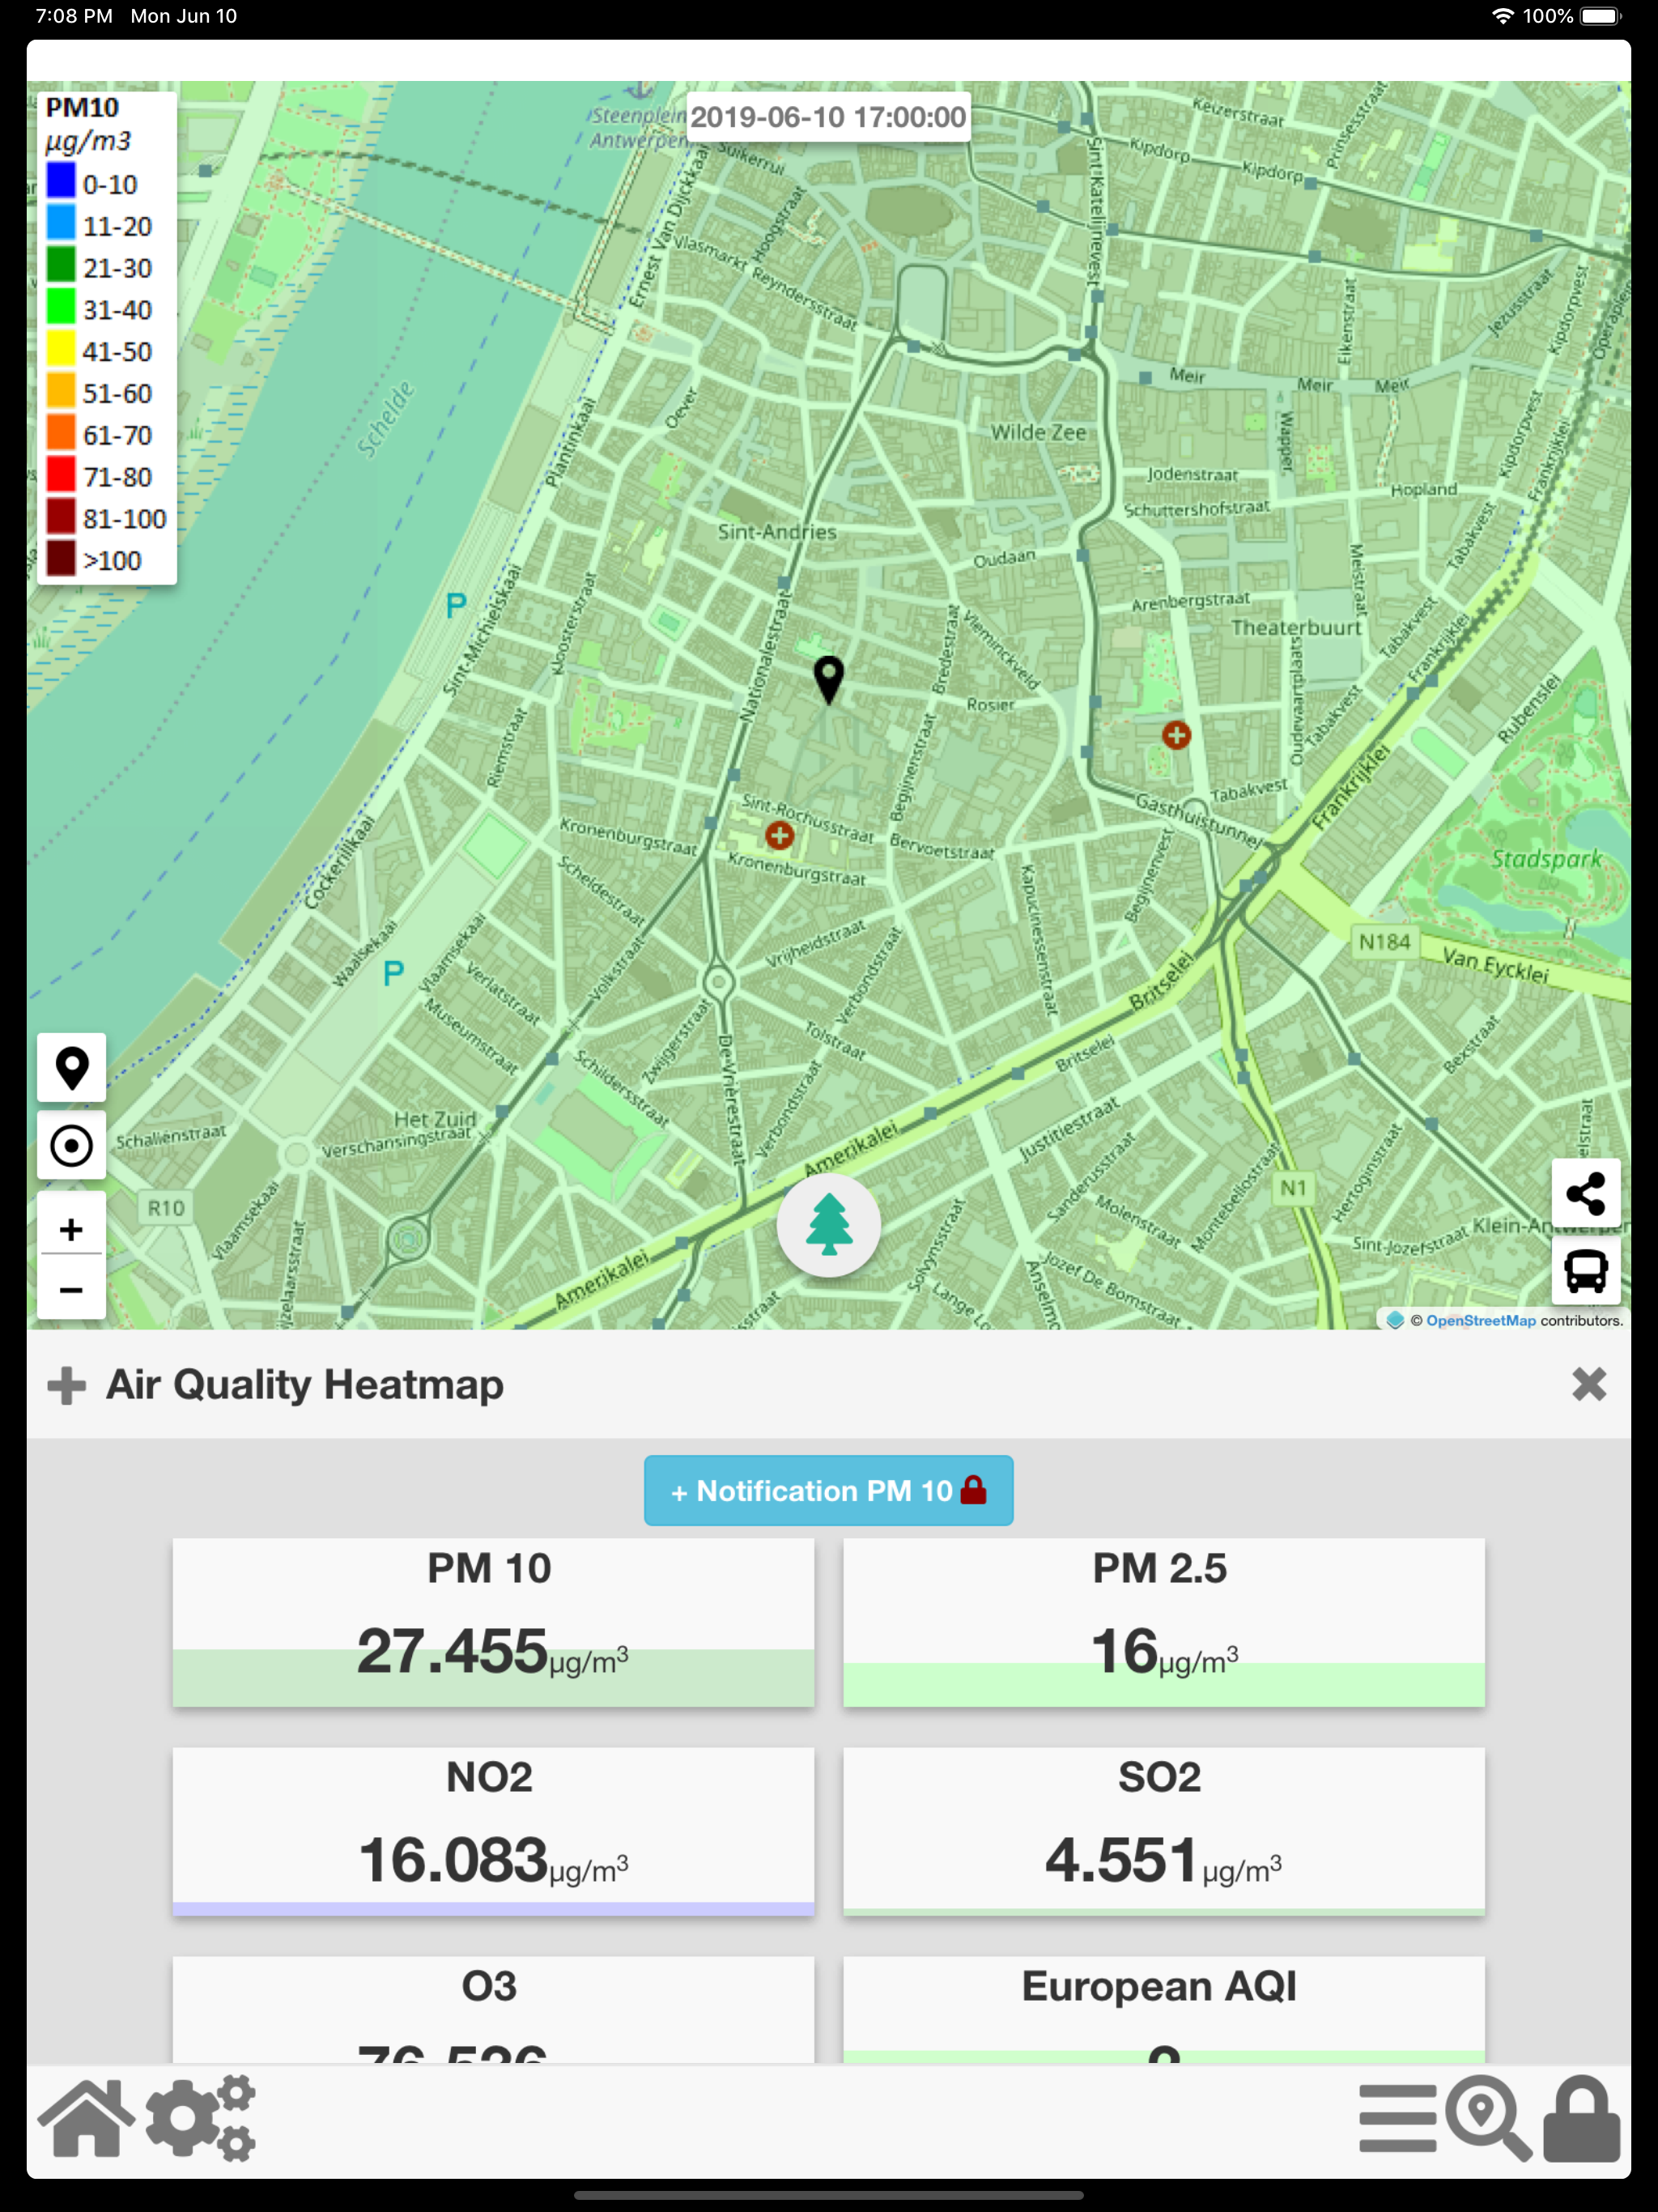Click the N1 road shield
Viewport: 1658px width, 2212px height.
tap(1293, 1188)
